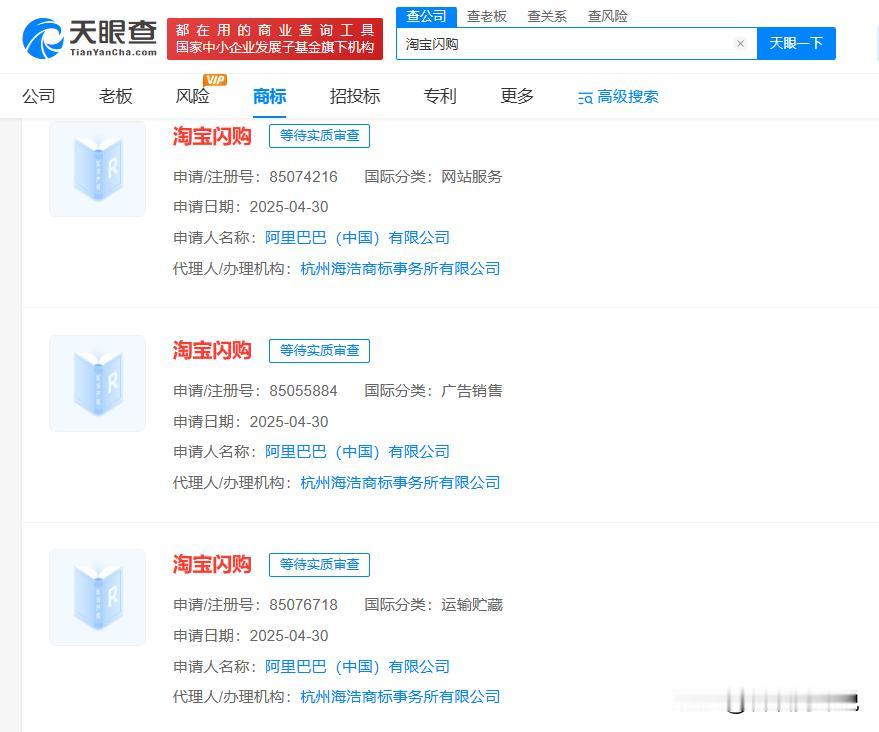Select the 查关系 search tab
This screenshot has width=879, height=732.
coord(547,16)
